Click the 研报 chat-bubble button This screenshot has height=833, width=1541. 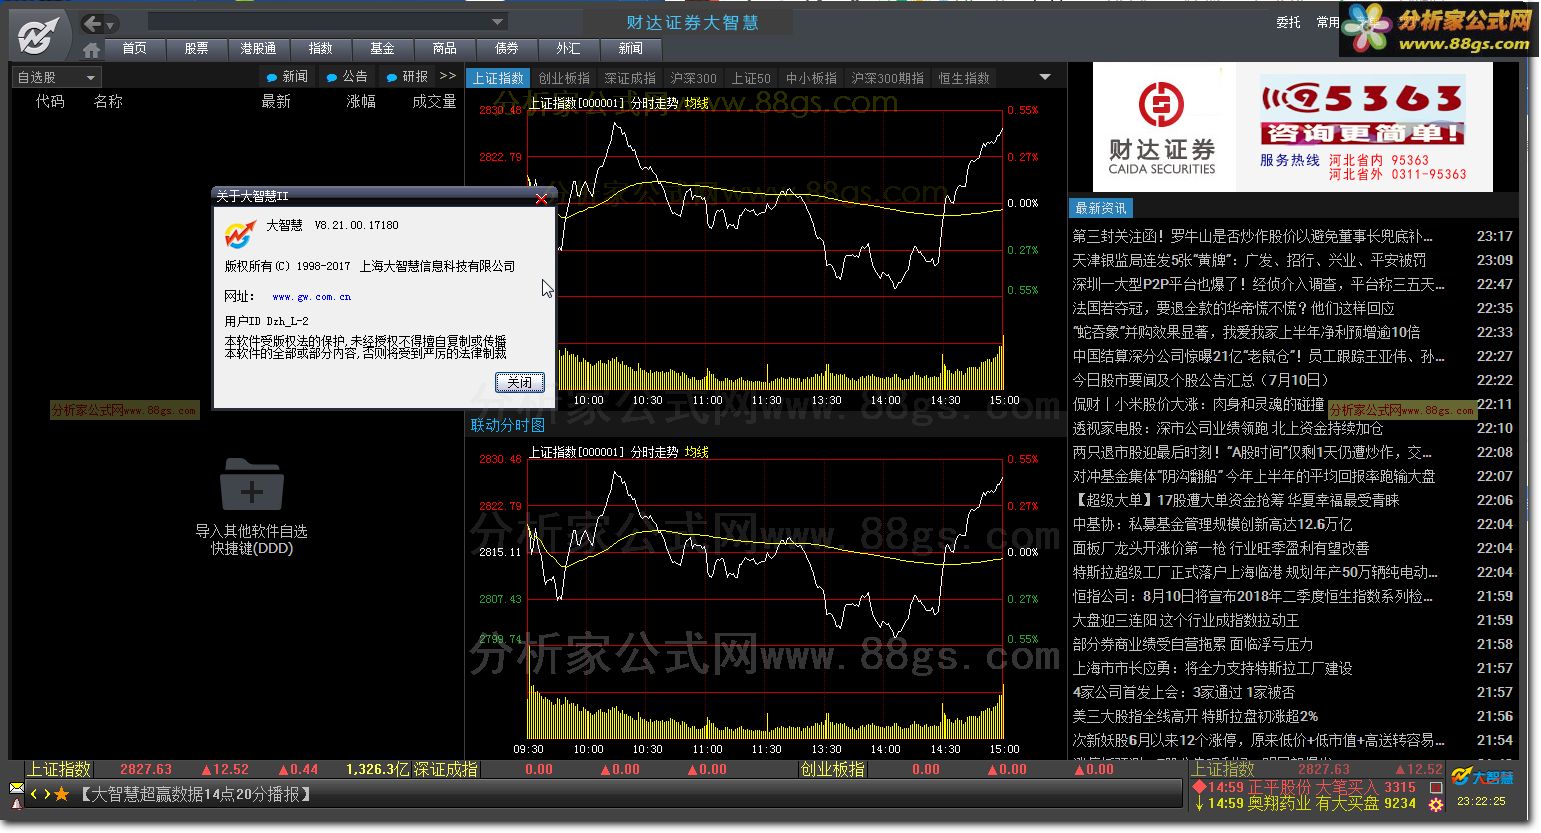(408, 77)
